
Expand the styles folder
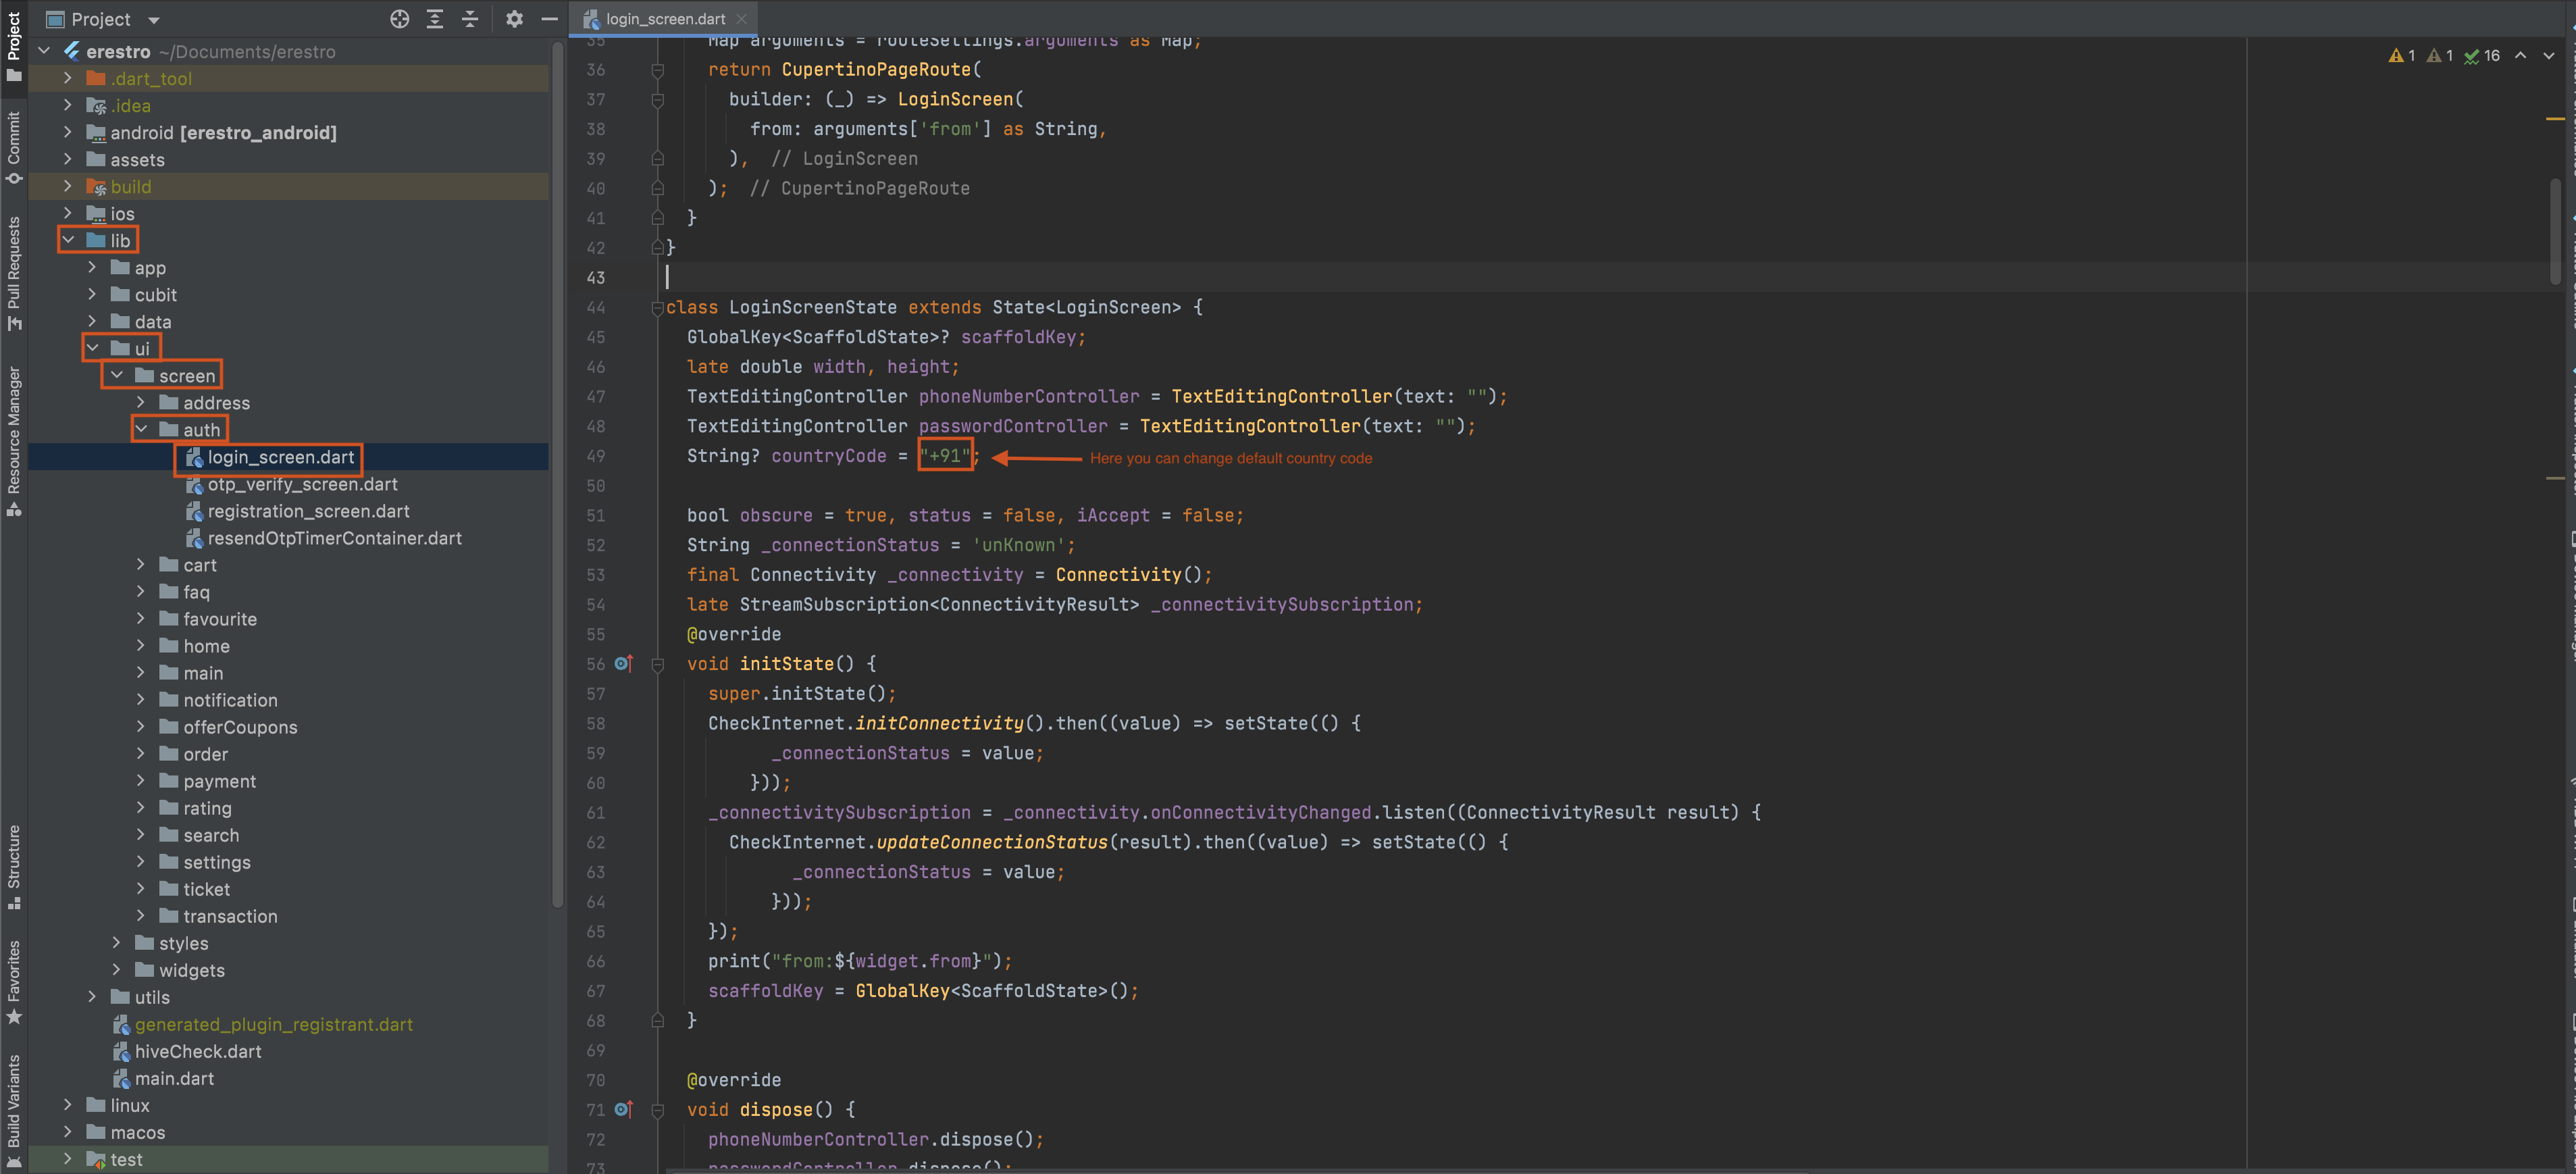click(117, 942)
